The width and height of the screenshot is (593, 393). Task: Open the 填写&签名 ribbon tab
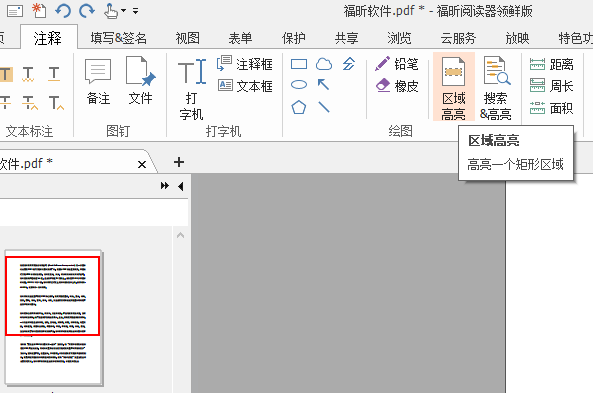tap(118, 38)
